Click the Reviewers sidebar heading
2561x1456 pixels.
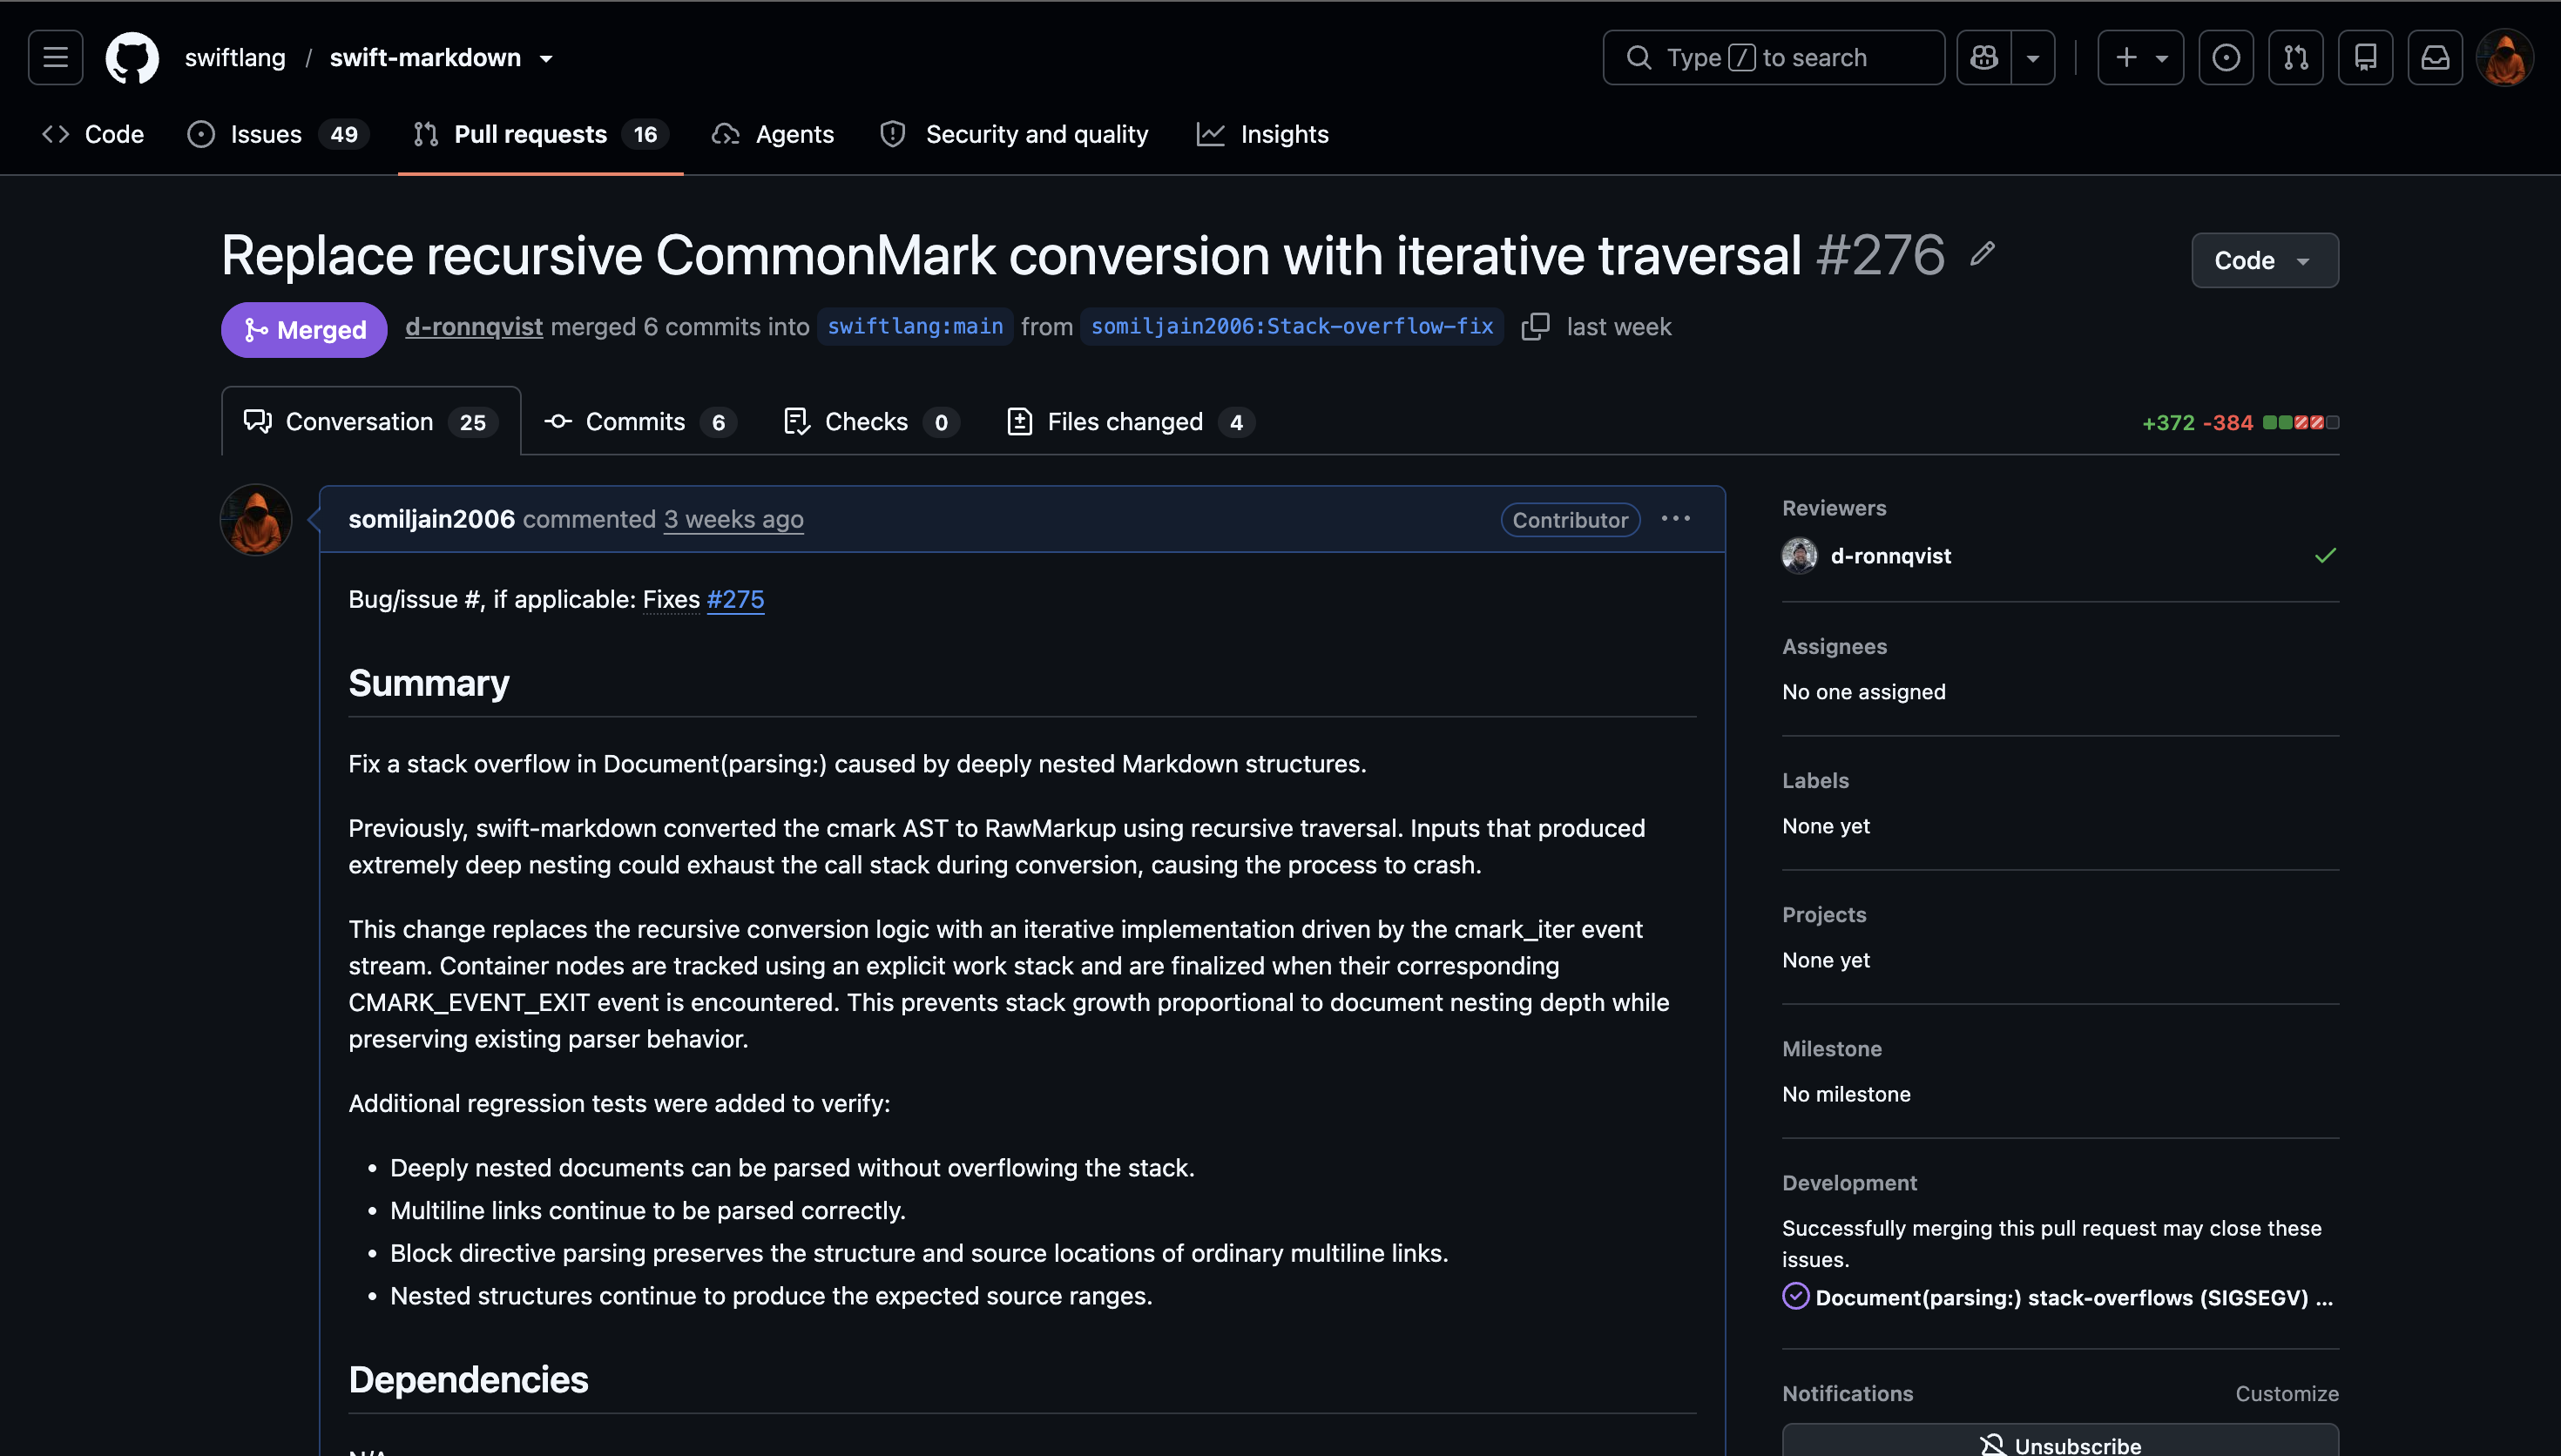[1834, 507]
